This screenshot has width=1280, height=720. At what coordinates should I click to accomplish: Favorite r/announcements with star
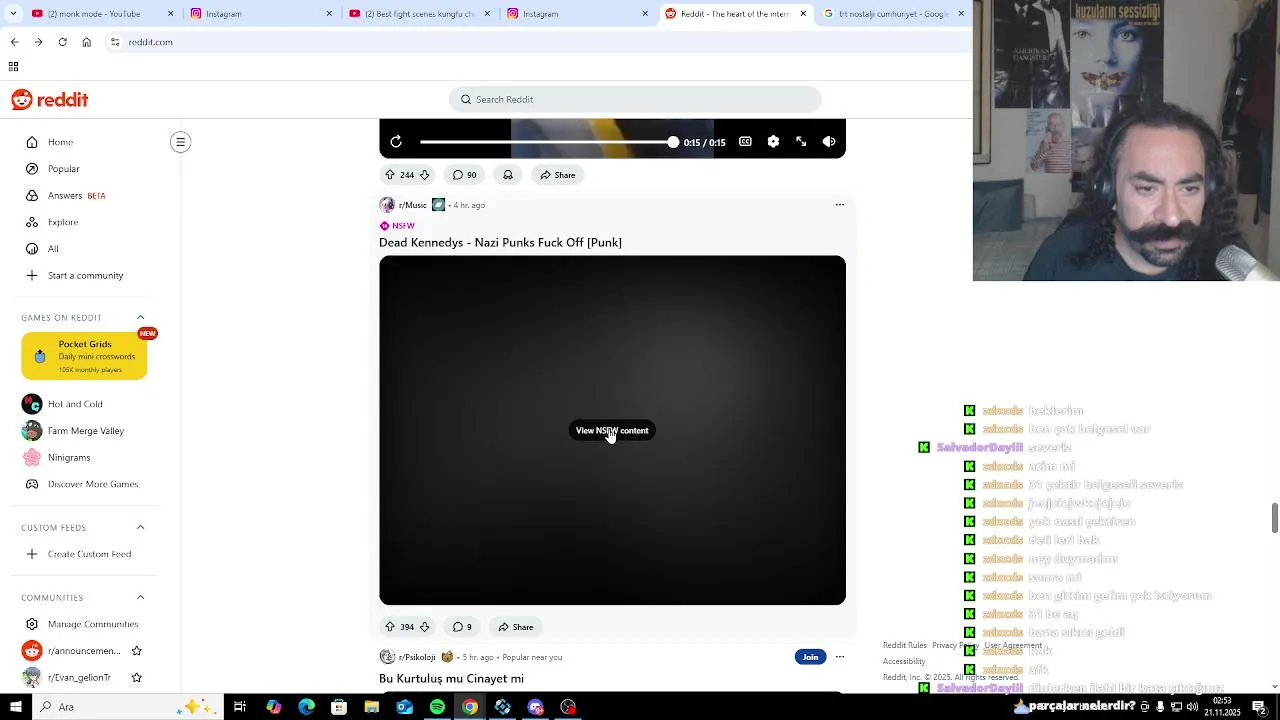(137, 651)
